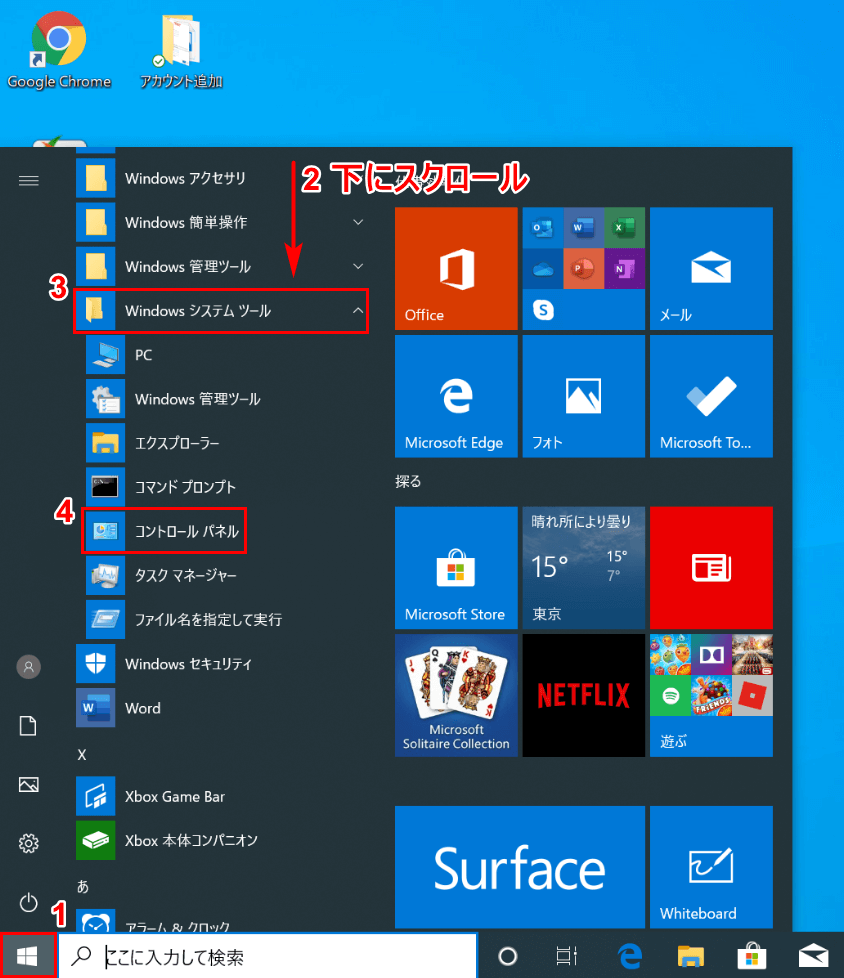This screenshot has height=978, width=844.
Task: Jump to the X letter section header
Action: coord(82,755)
